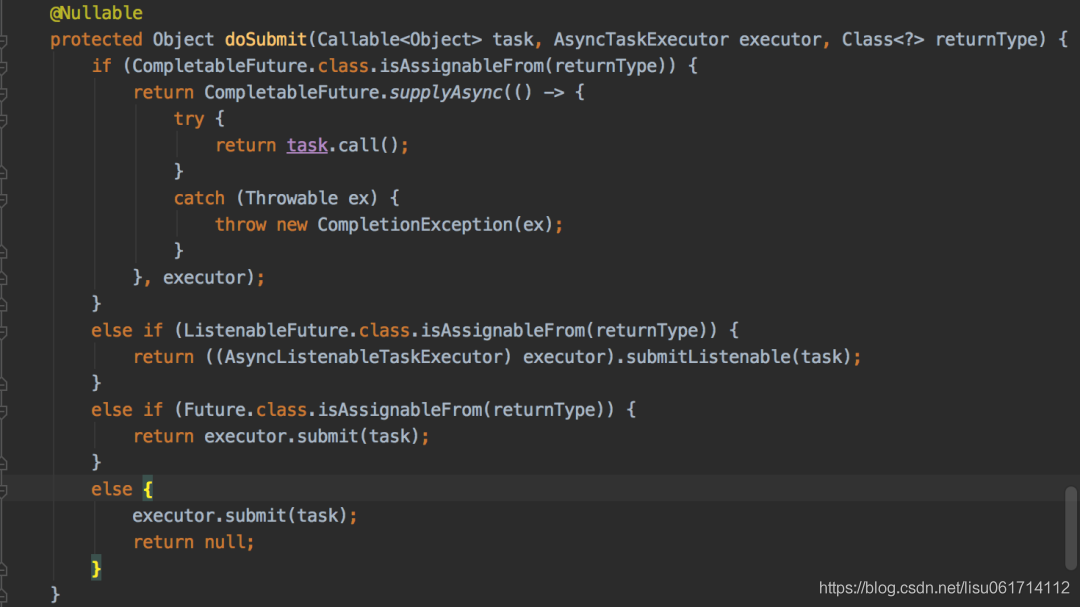Click 'returnType' parameter in the method signature

[x=986, y=39]
